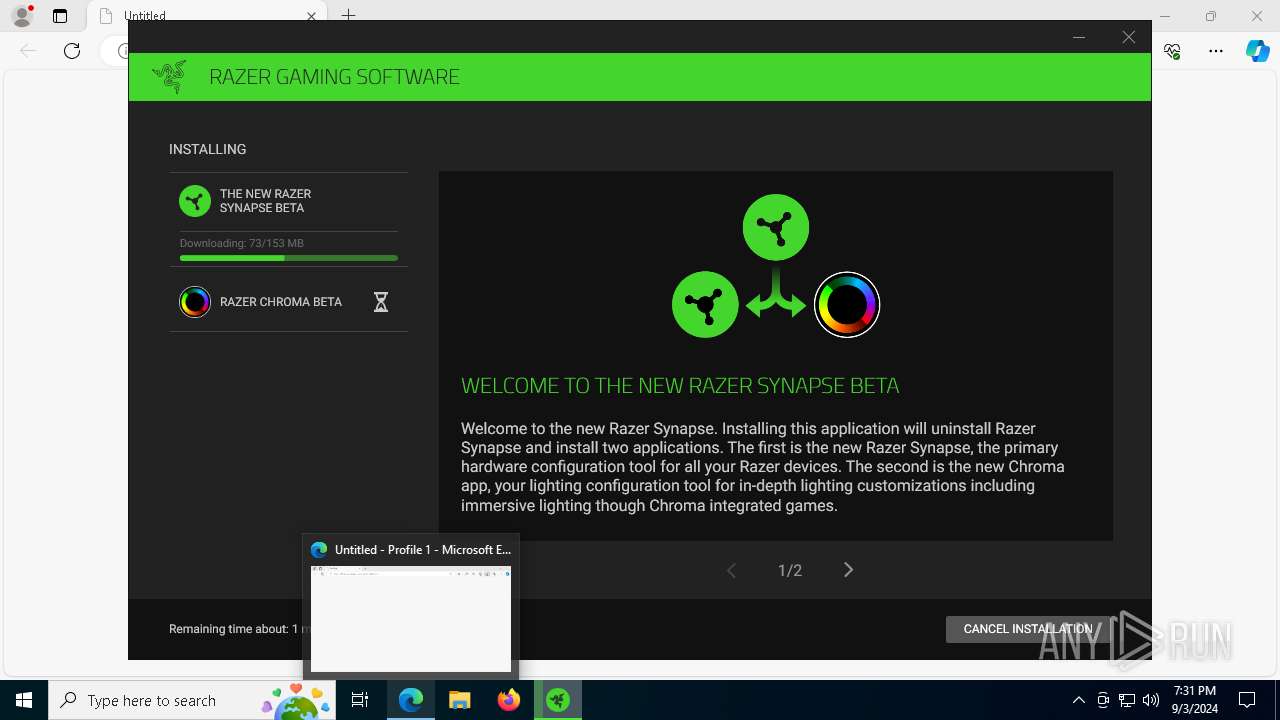Click the Razer Chroma Beta rainbow icon
Screen dimensions: 1280x720
pos(195,302)
